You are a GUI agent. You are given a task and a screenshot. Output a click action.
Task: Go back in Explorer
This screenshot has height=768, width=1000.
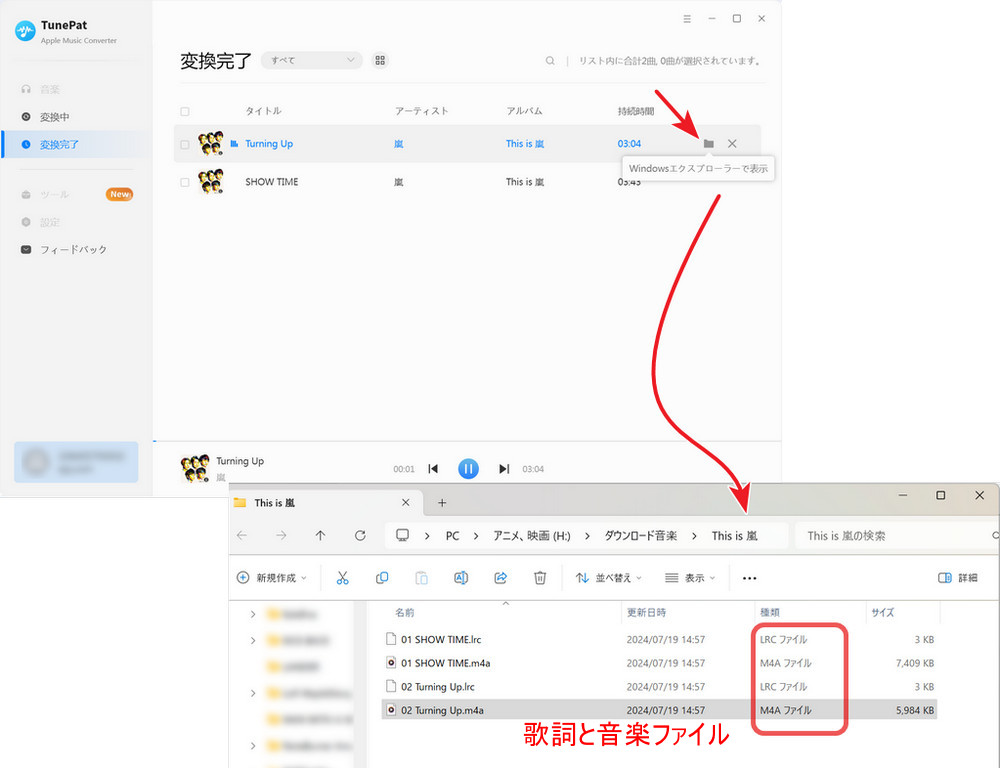[242, 536]
